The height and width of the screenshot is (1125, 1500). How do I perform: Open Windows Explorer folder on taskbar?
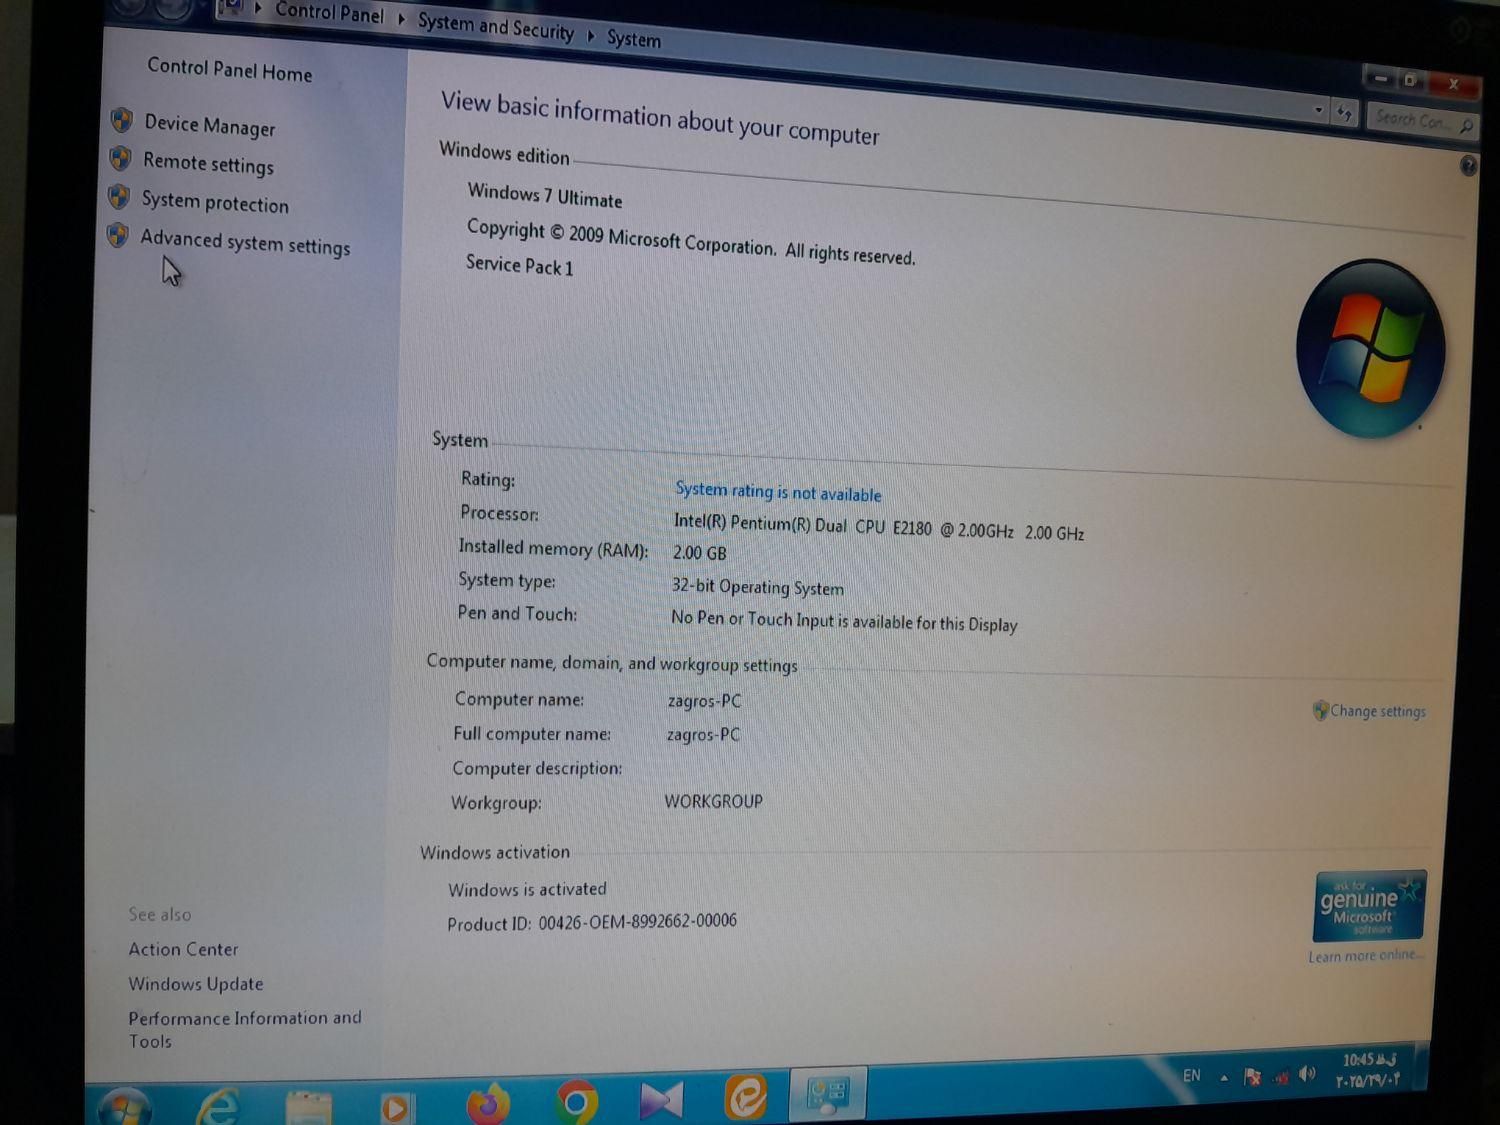308,1108
